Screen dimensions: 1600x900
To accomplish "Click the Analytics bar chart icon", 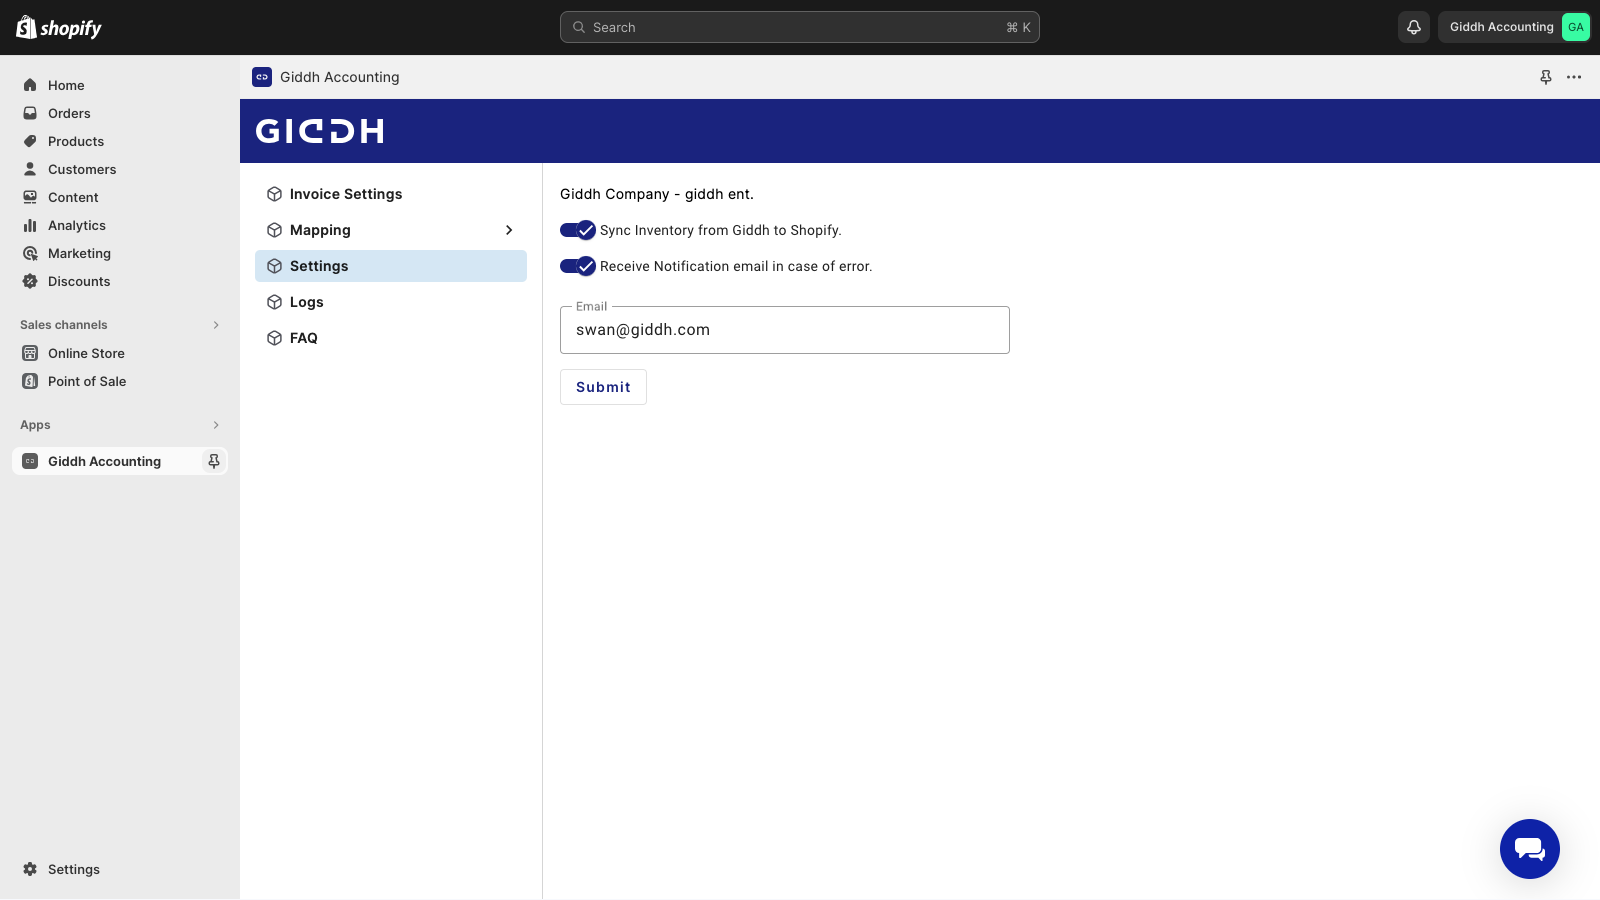I will tap(30, 225).
